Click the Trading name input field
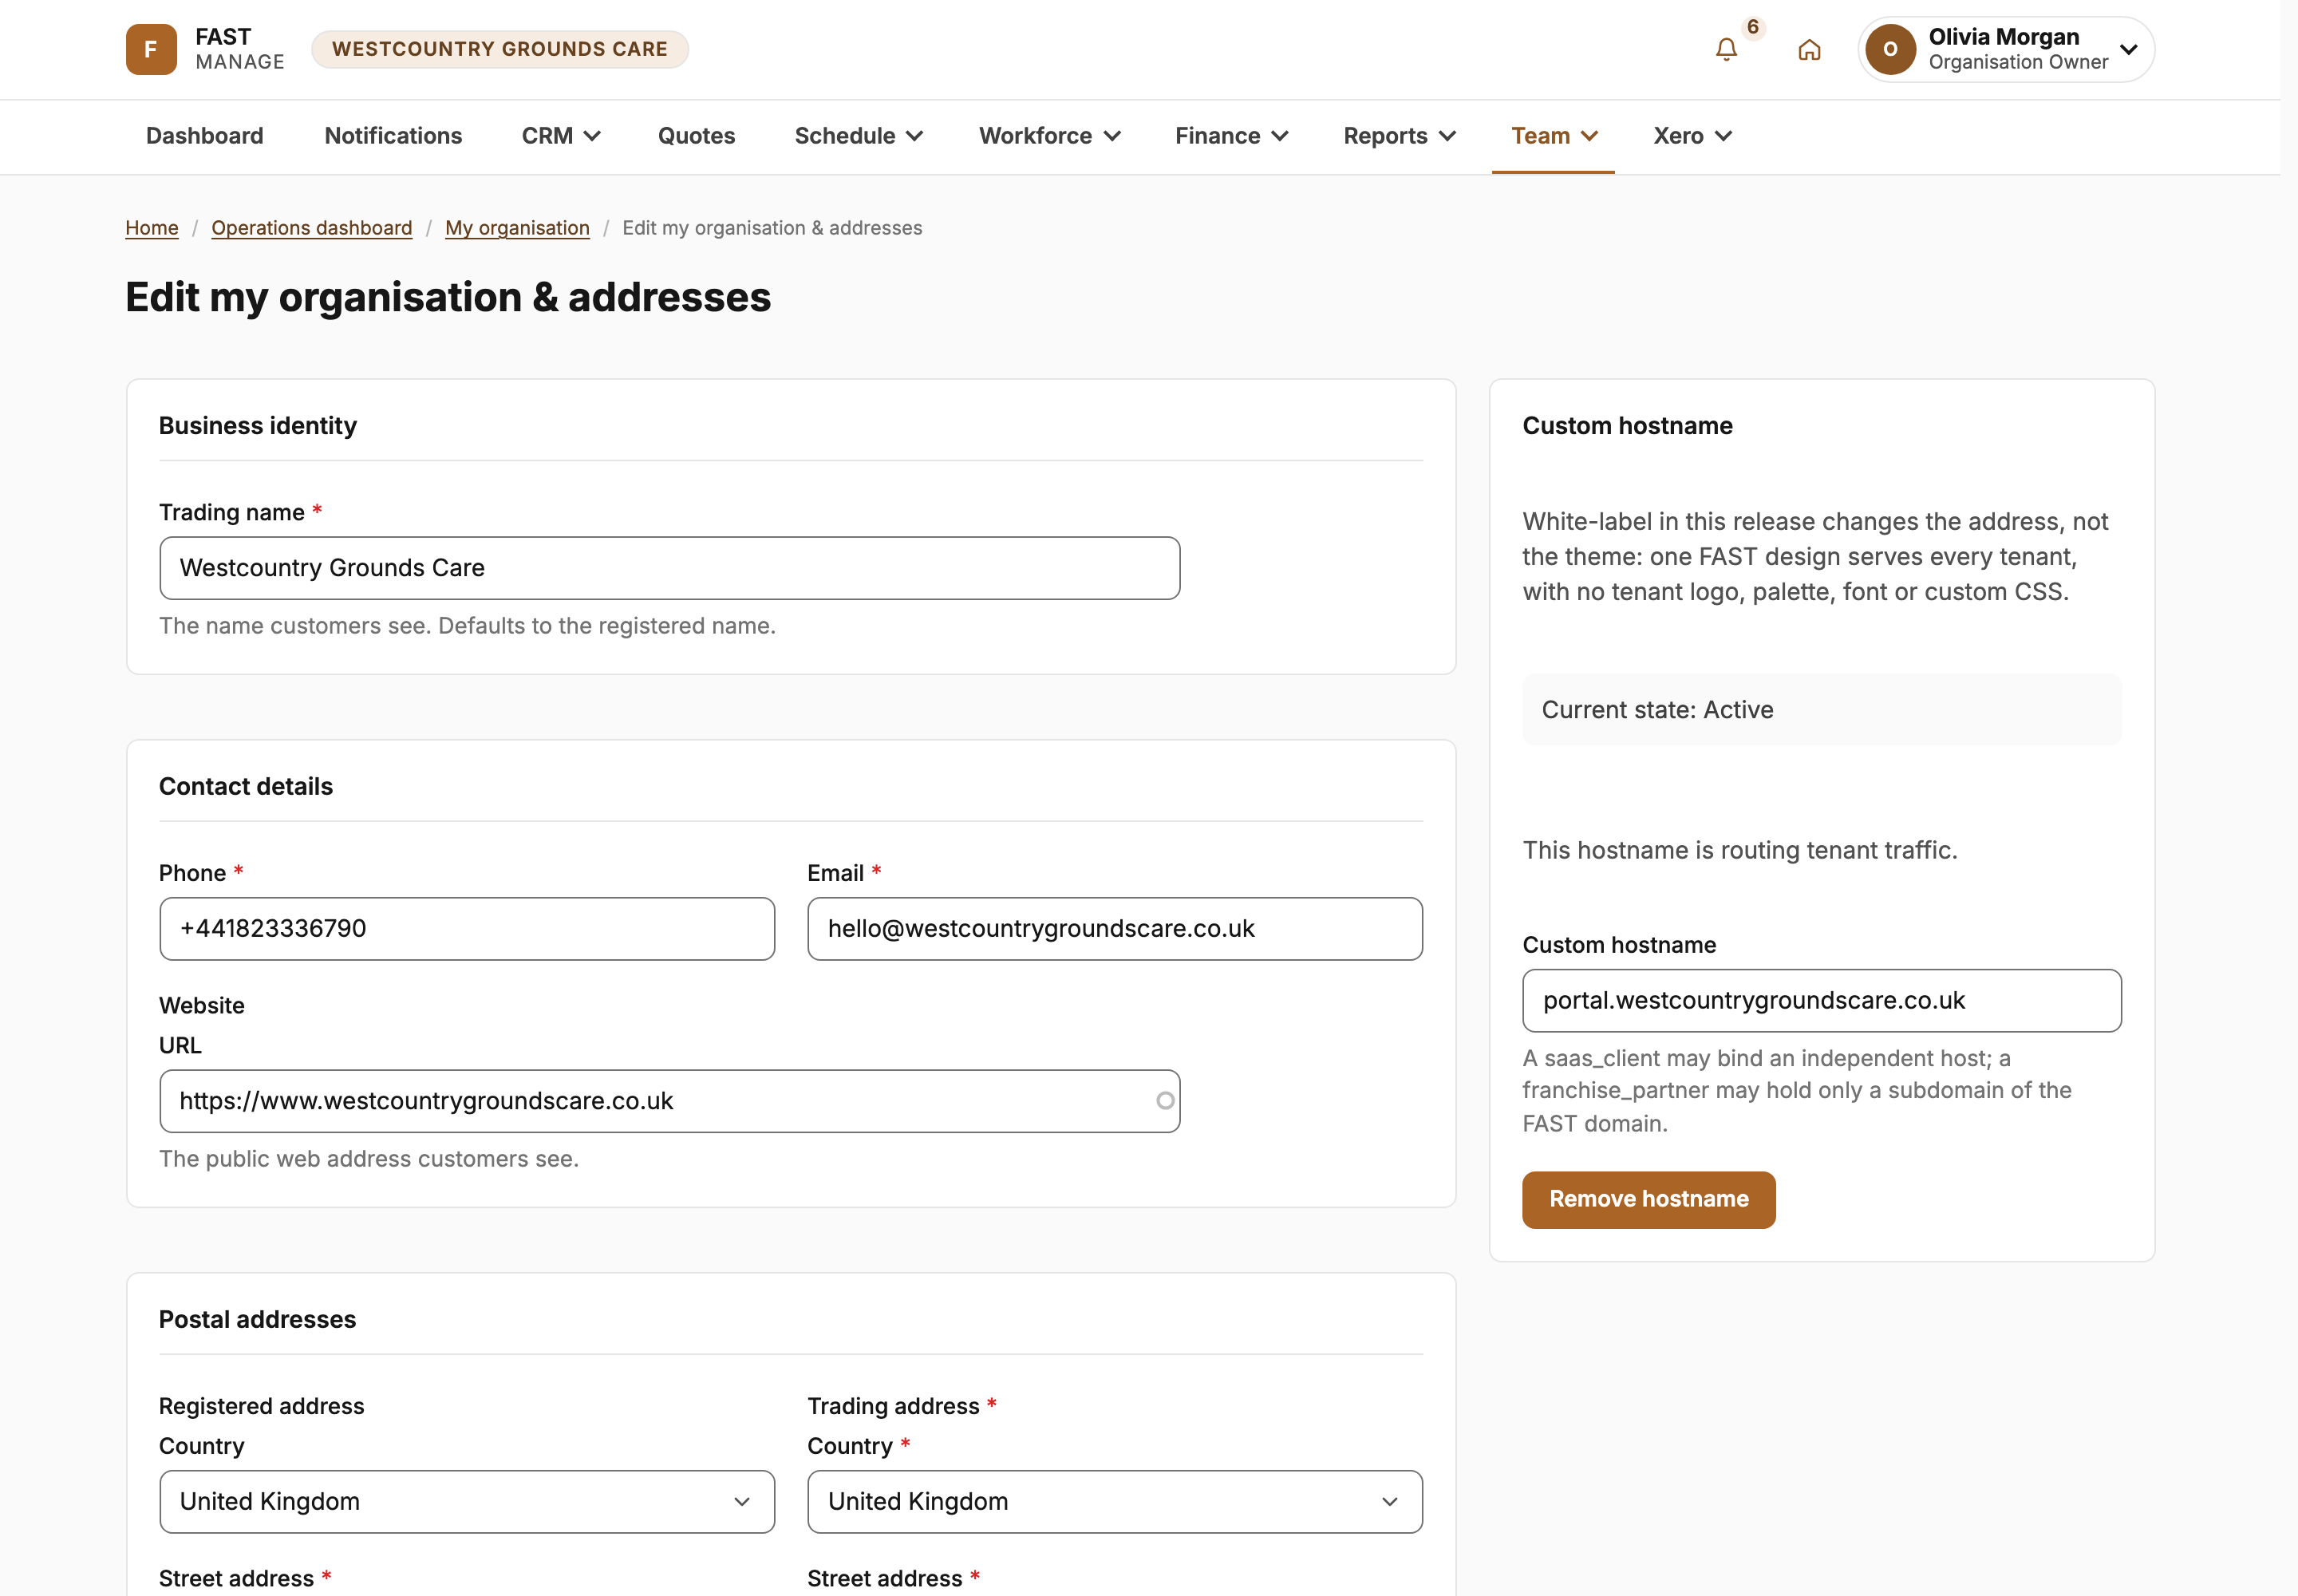 coord(670,568)
